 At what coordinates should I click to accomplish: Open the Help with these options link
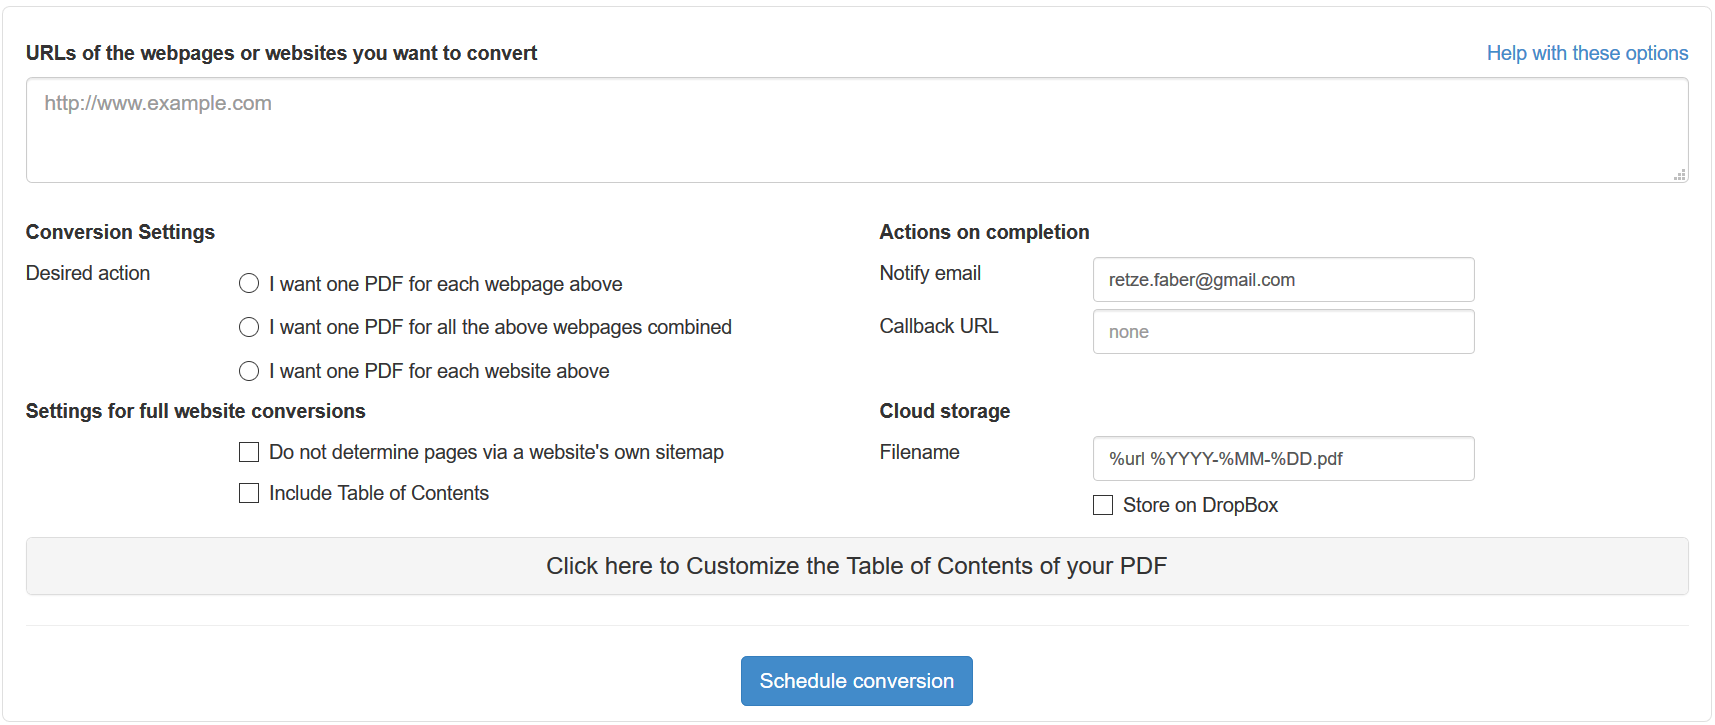tap(1587, 53)
